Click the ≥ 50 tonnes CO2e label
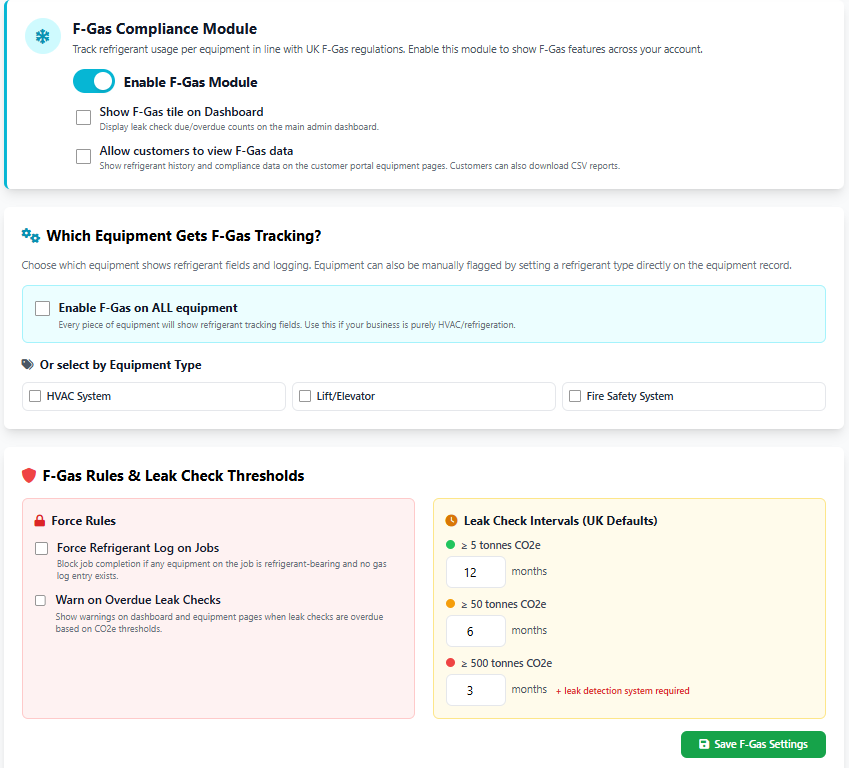 coord(504,604)
